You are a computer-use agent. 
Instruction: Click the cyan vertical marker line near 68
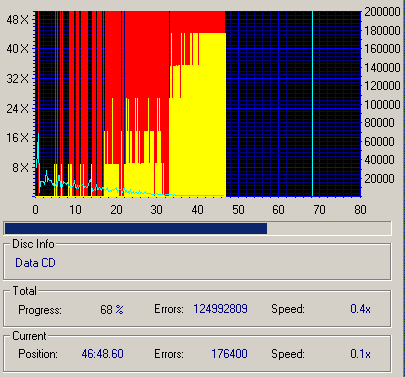312,103
